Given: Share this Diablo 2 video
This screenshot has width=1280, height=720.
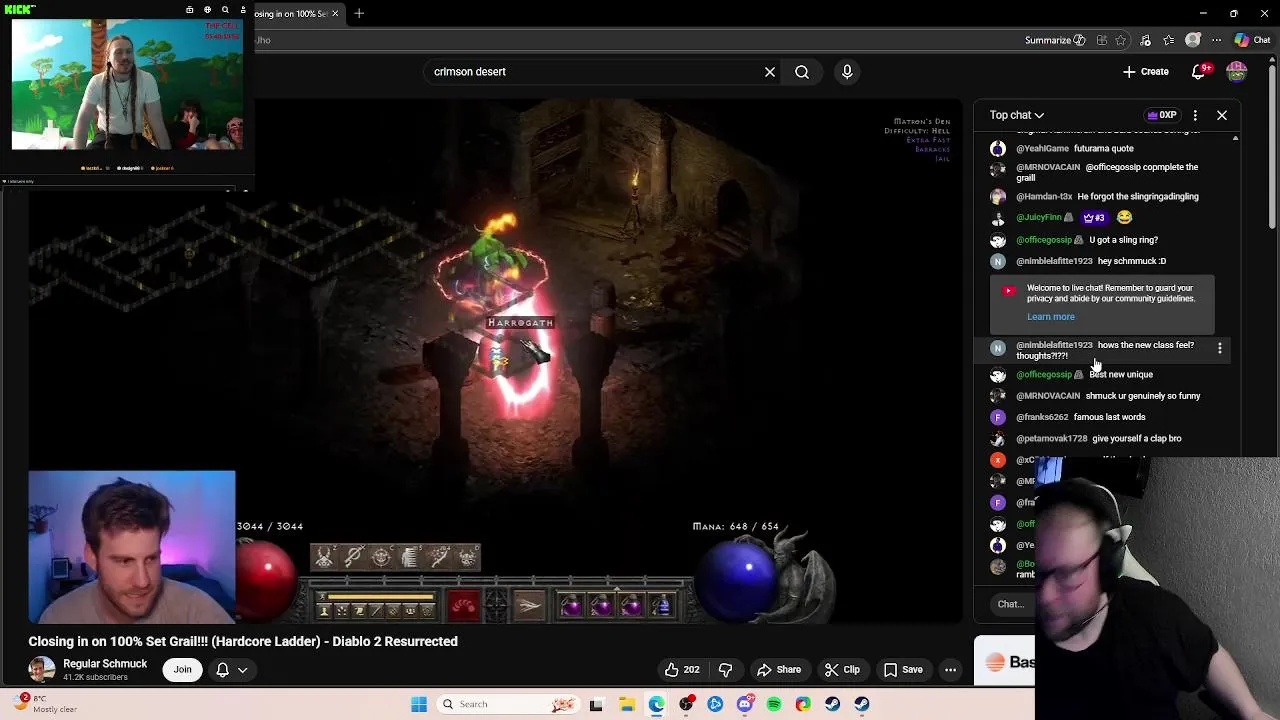Looking at the screenshot, I should click(779, 670).
